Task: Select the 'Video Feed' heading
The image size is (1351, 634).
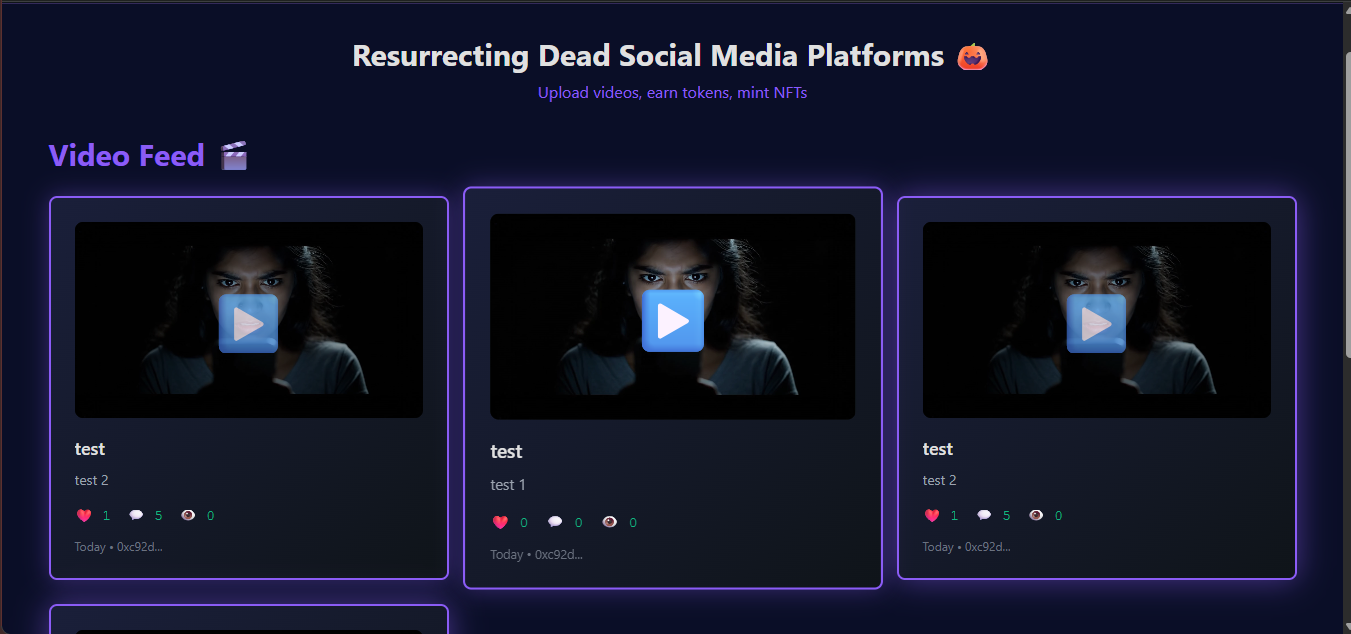Action: [x=127, y=155]
